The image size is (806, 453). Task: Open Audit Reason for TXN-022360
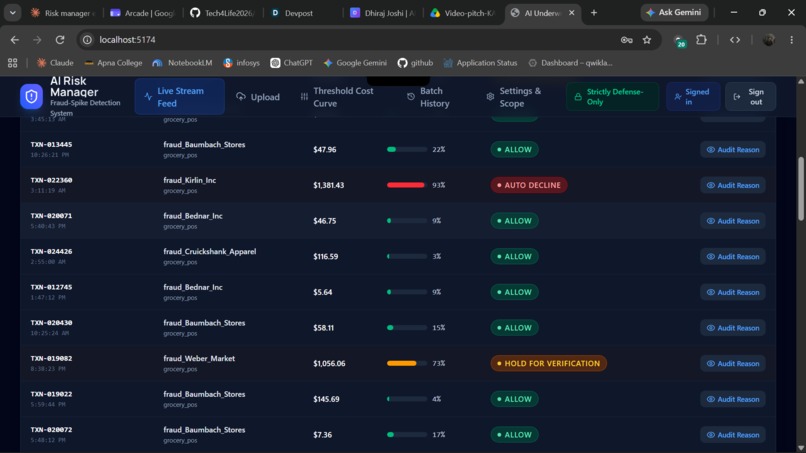tap(732, 185)
